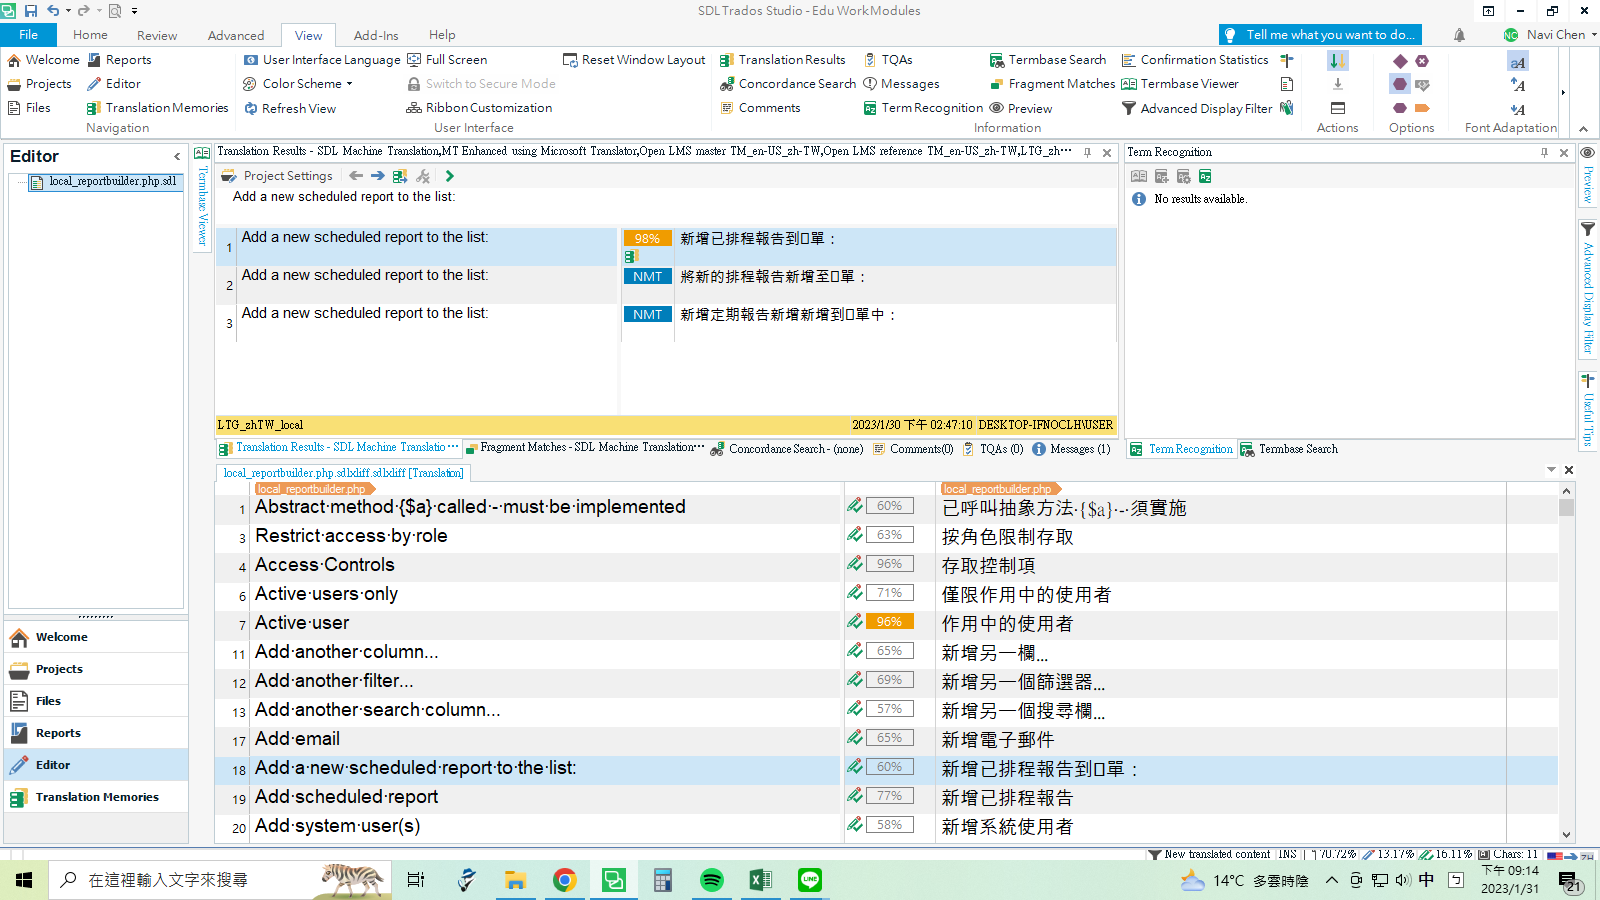
Task: Open Quick Access Toolbar customize dropdown
Action: click(x=134, y=11)
